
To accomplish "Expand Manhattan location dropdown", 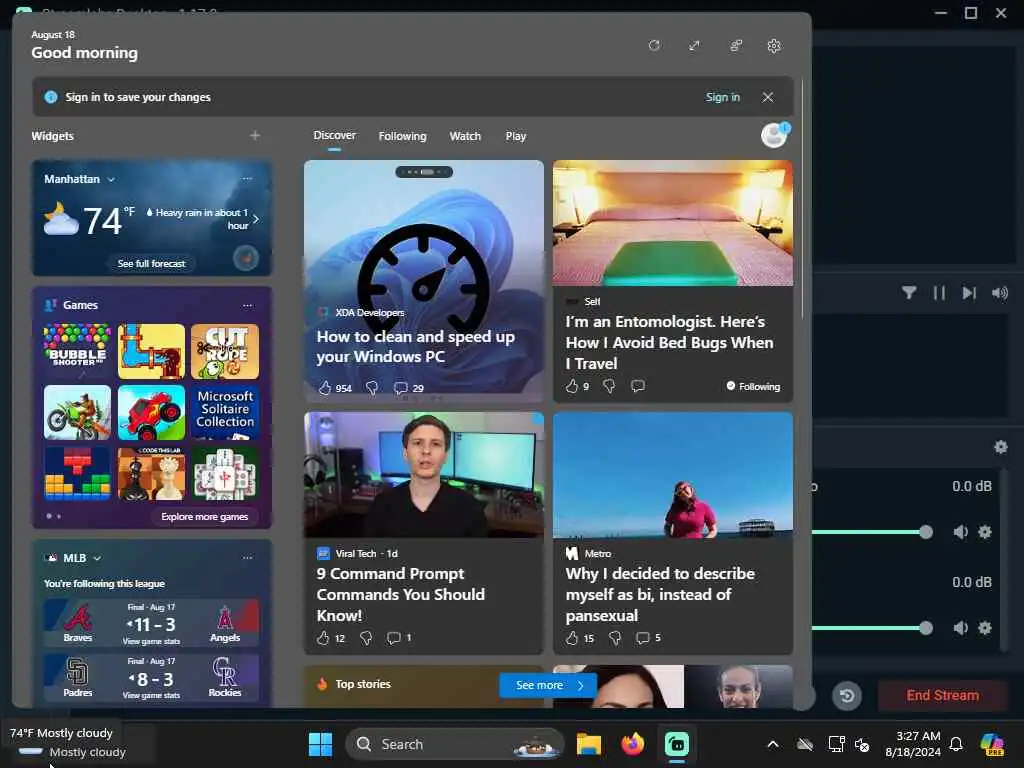I will (111, 179).
